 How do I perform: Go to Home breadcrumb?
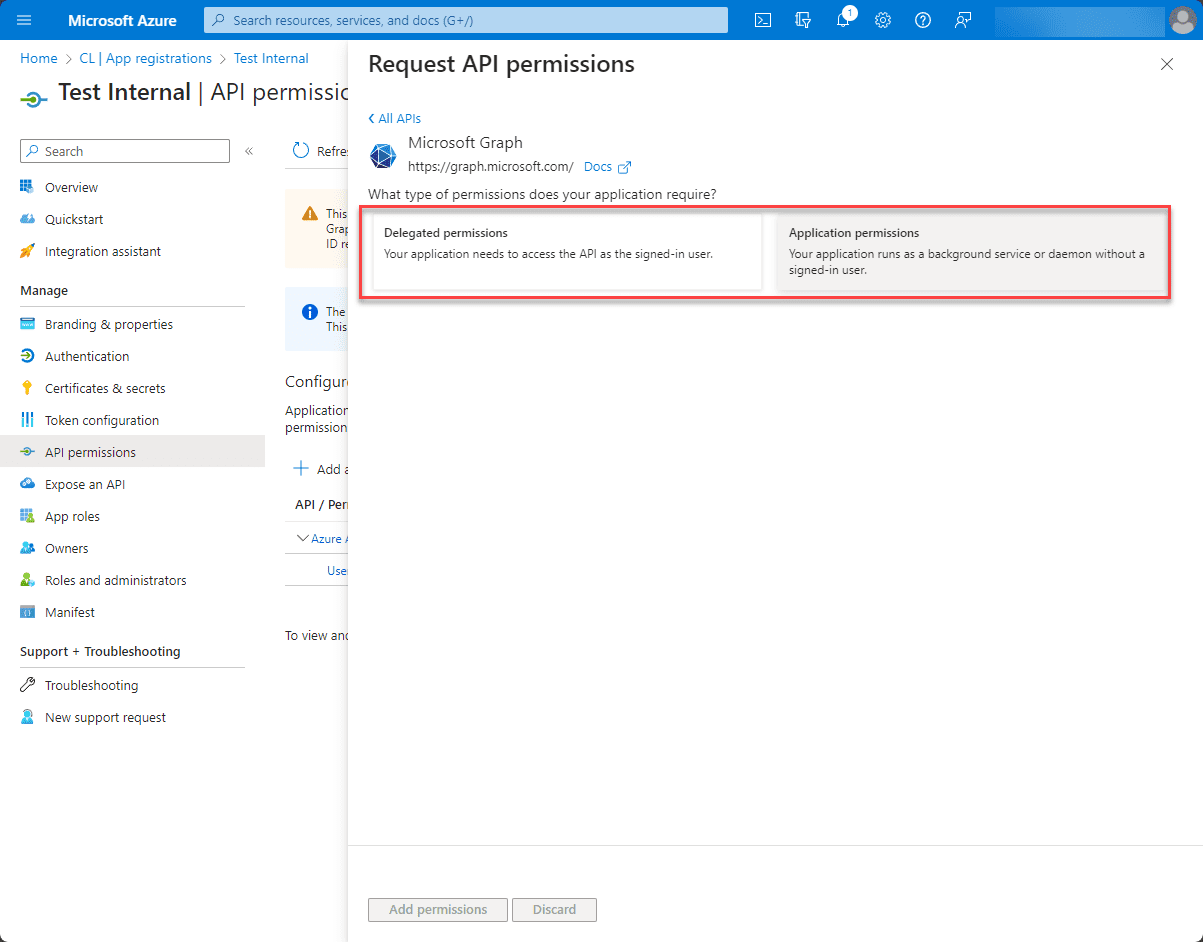coord(39,58)
